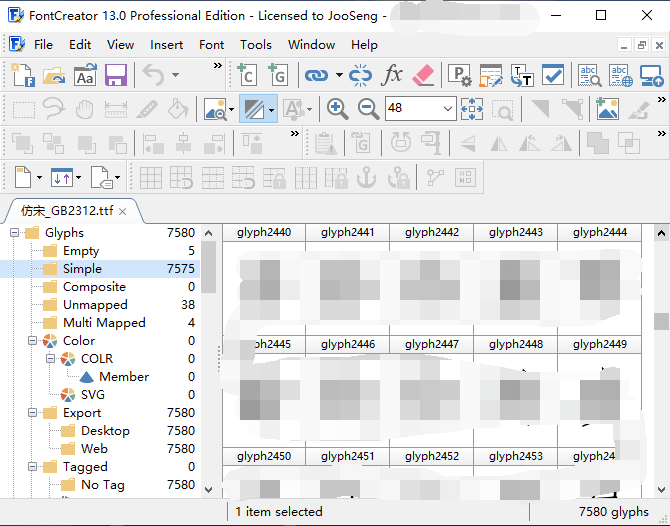Click the Zoom In magnifier icon
This screenshot has width=670, height=526.
click(x=338, y=109)
